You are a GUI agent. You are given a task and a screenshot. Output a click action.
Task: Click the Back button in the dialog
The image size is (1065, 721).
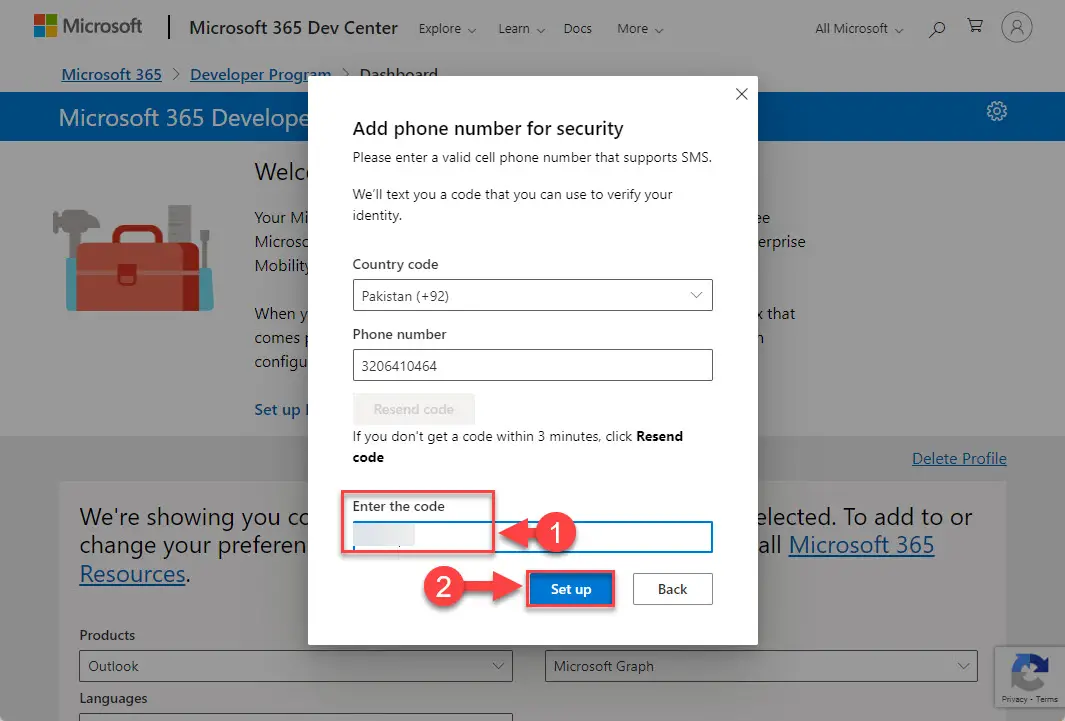[672, 589]
